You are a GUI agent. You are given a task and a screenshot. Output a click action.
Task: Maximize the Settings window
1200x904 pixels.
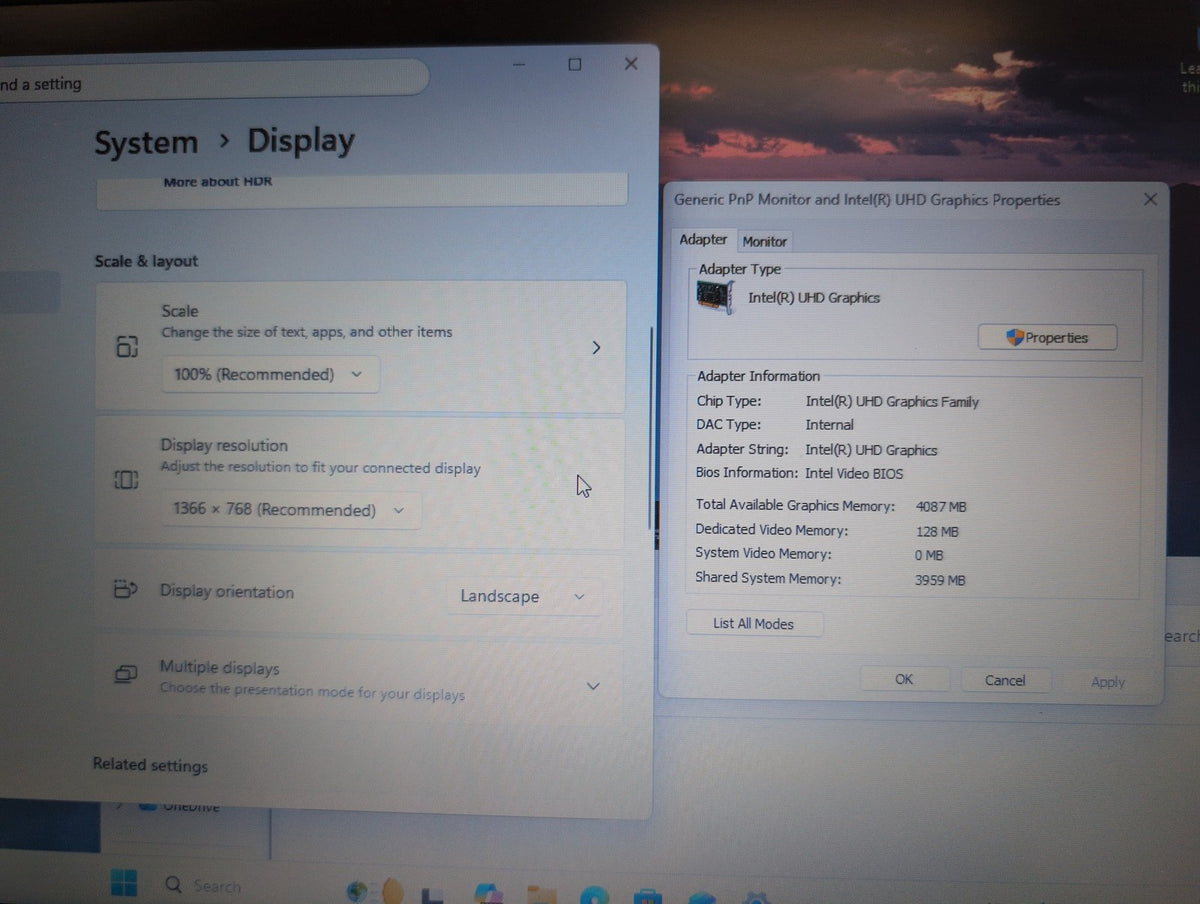[x=575, y=64]
